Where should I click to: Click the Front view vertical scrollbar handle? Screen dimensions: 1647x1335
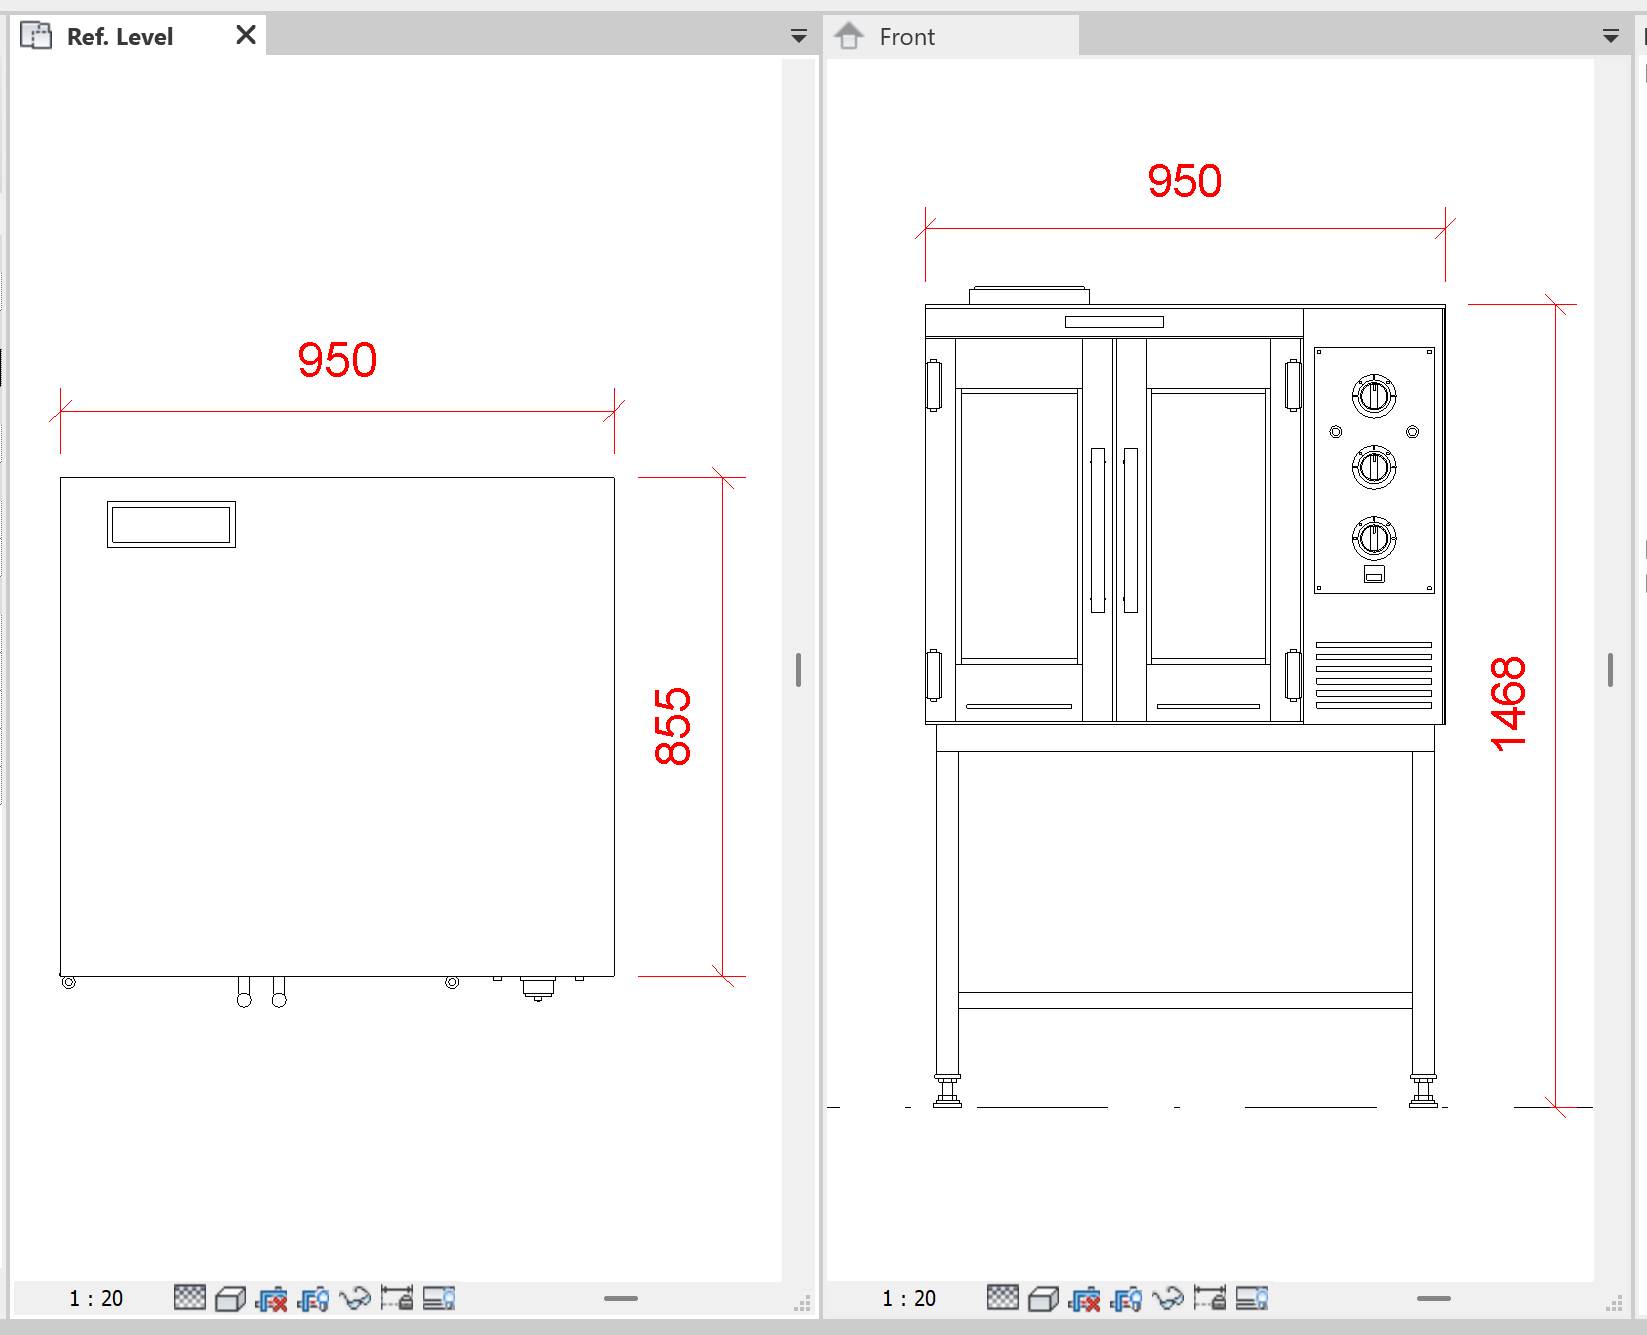[x=1610, y=670]
